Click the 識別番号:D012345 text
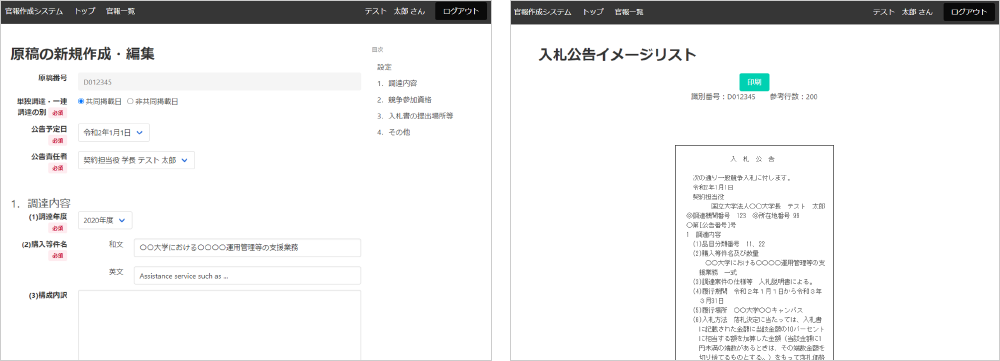 pyautogui.click(x=723, y=97)
